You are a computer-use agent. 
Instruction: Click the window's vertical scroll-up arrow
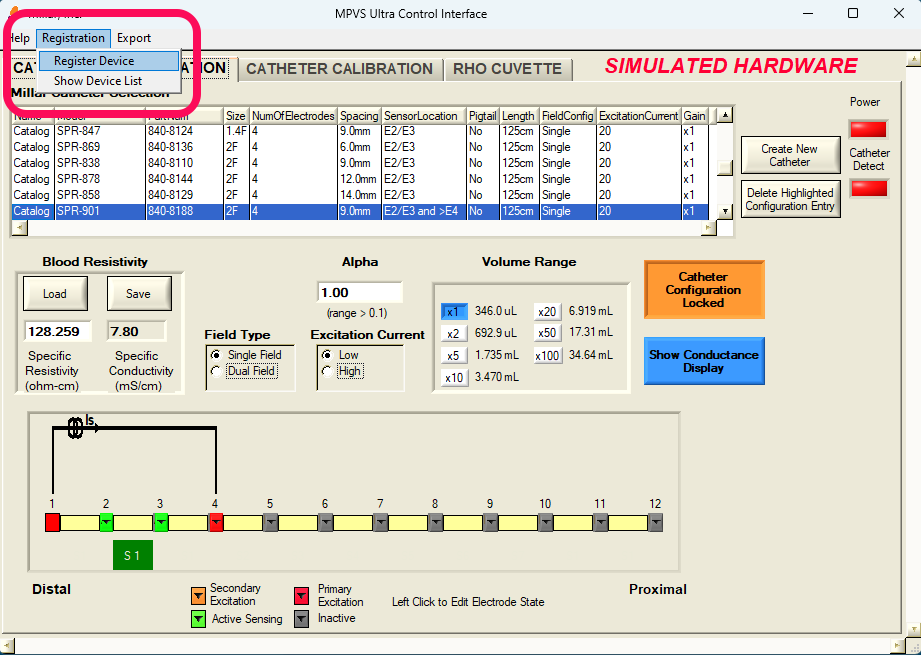click(x=913, y=59)
